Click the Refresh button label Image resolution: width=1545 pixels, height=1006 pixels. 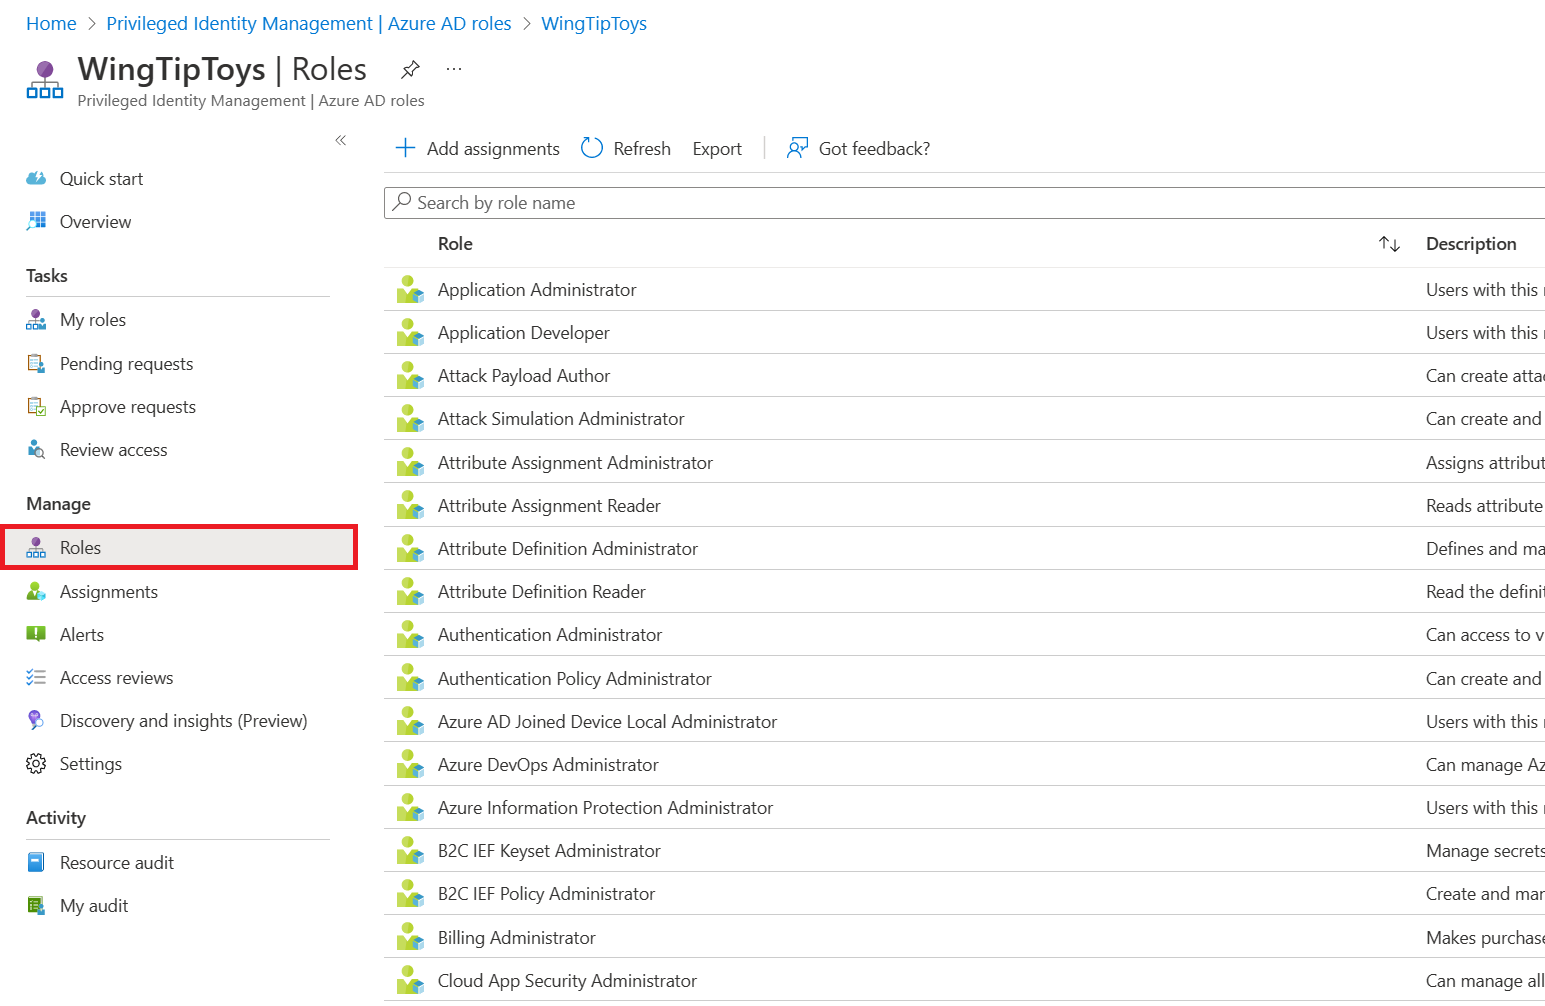pyautogui.click(x=642, y=148)
